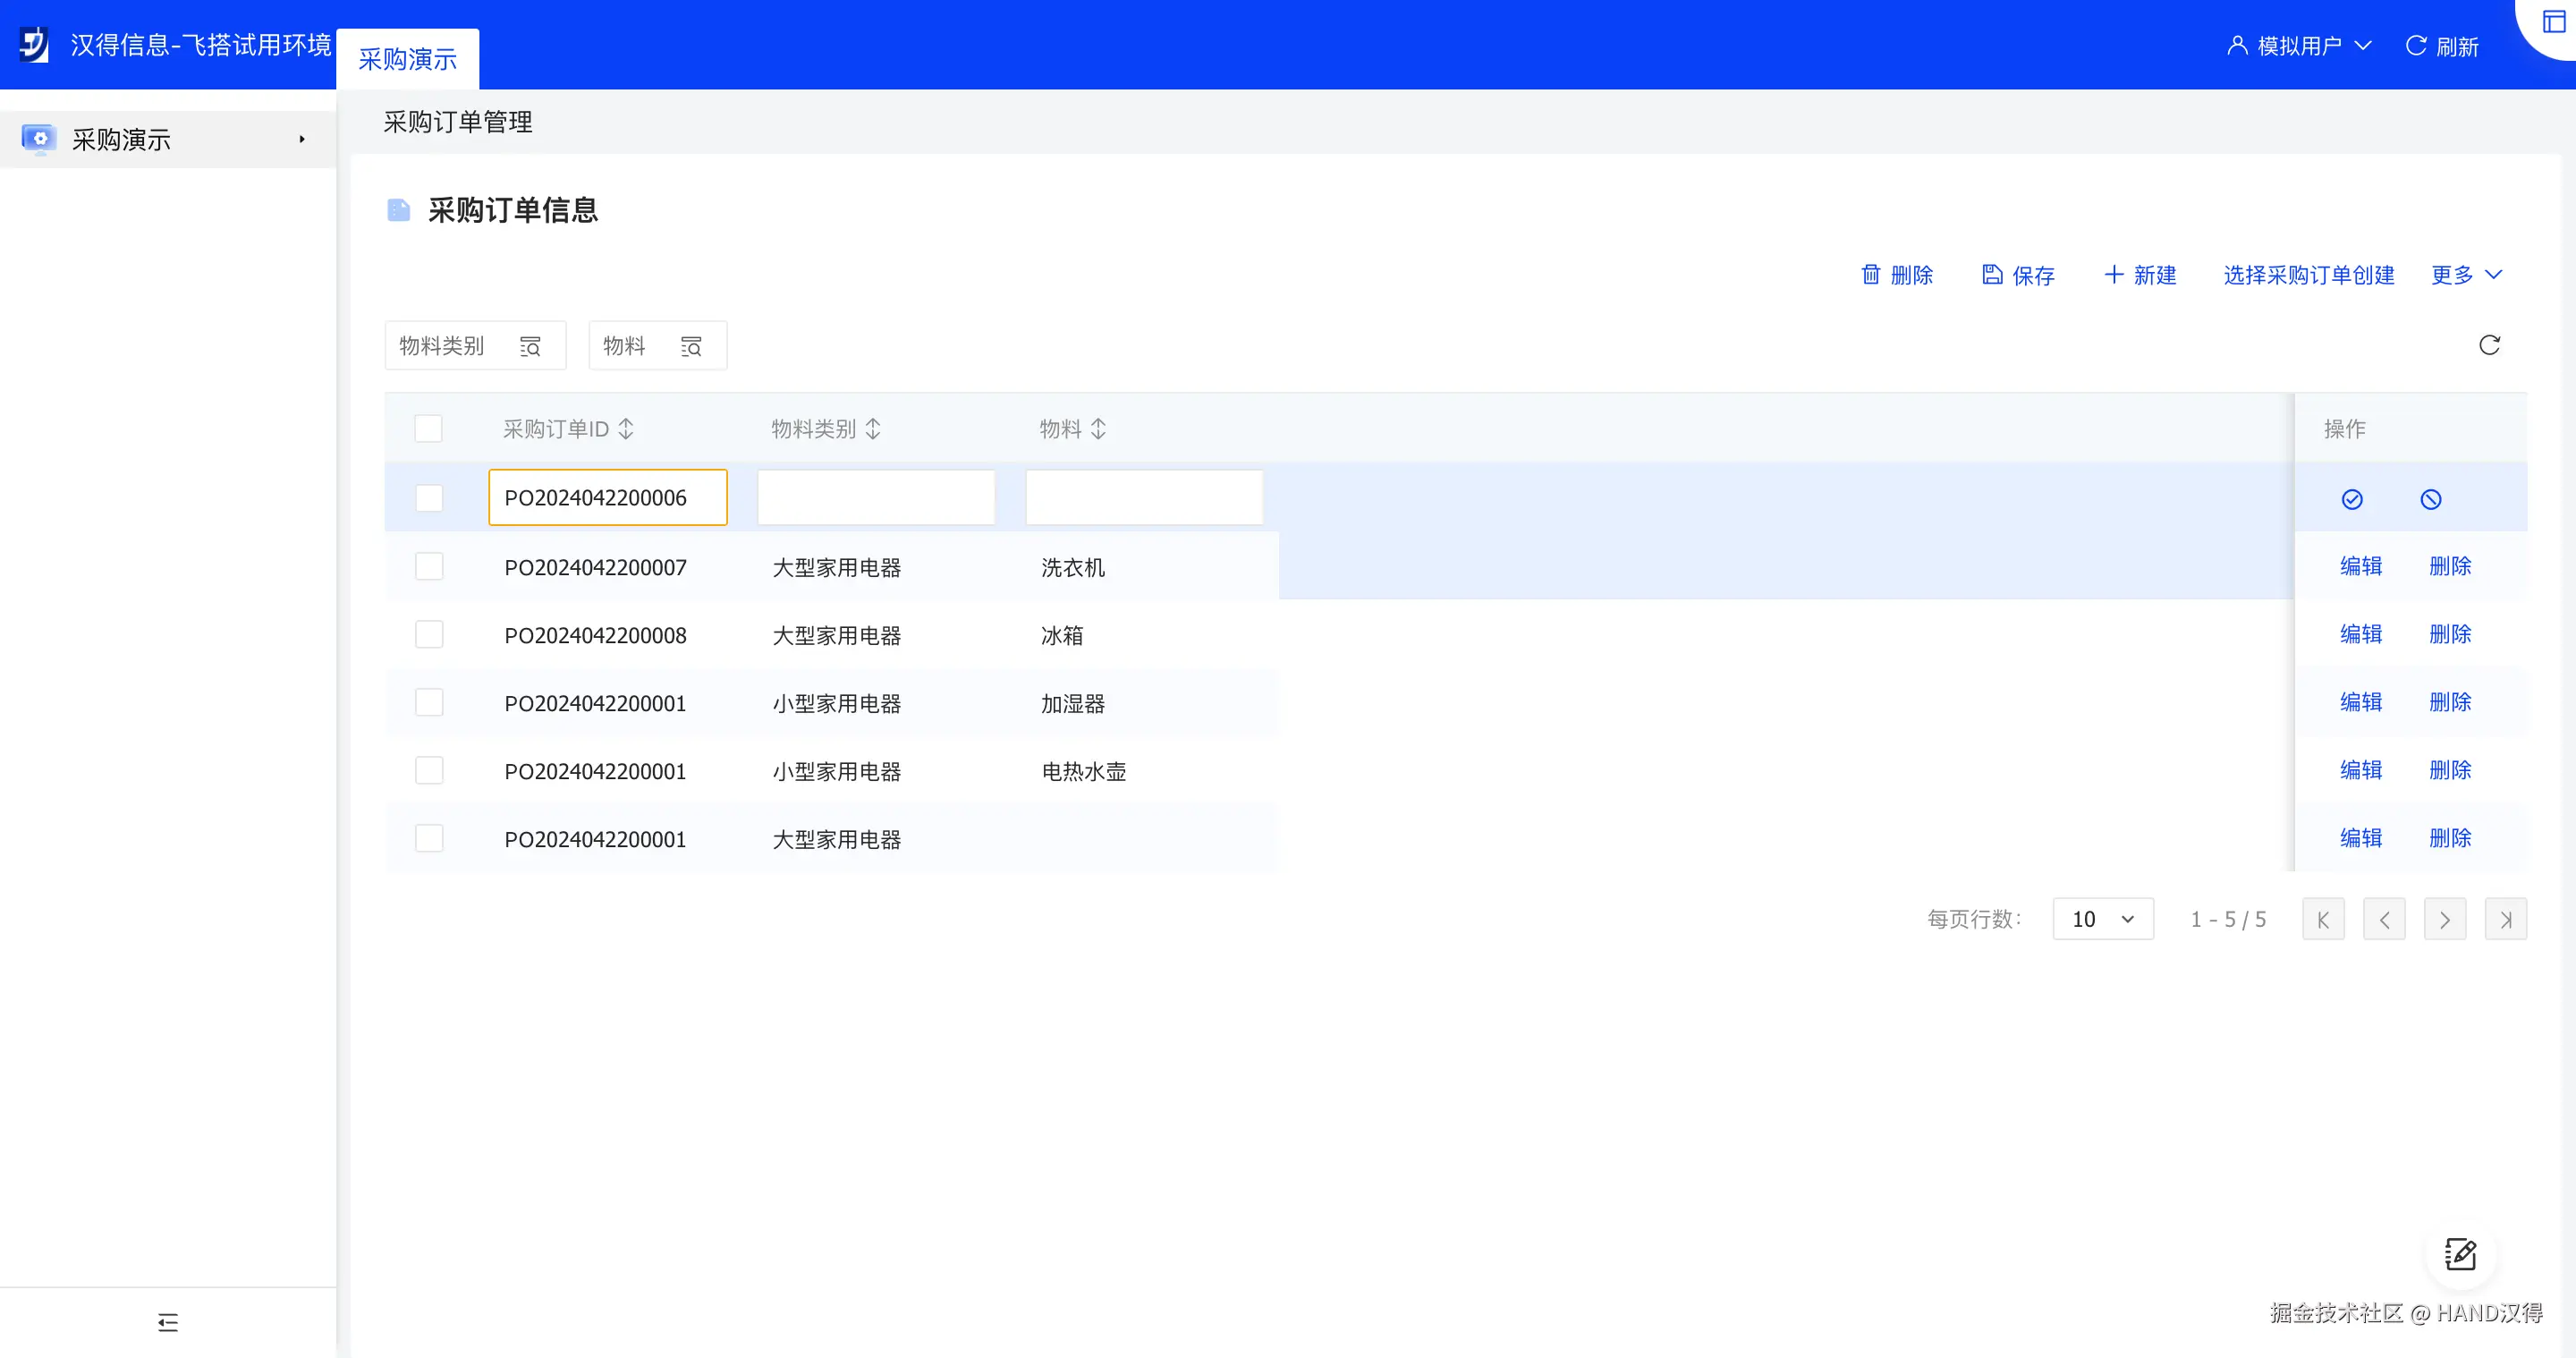The height and width of the screenshot is (1358, 2576).
Task: Click the collapse sidebar icon
Action: [168, 1322]
